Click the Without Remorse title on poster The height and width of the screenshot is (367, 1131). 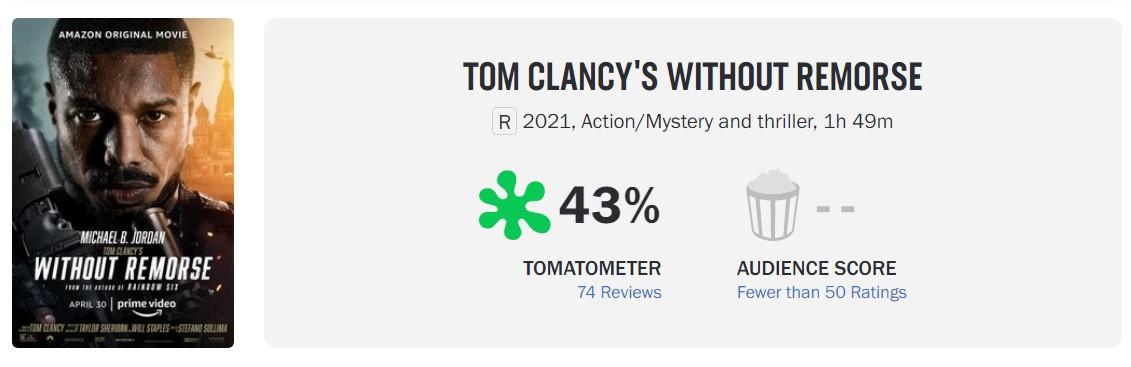pos(123,267)
